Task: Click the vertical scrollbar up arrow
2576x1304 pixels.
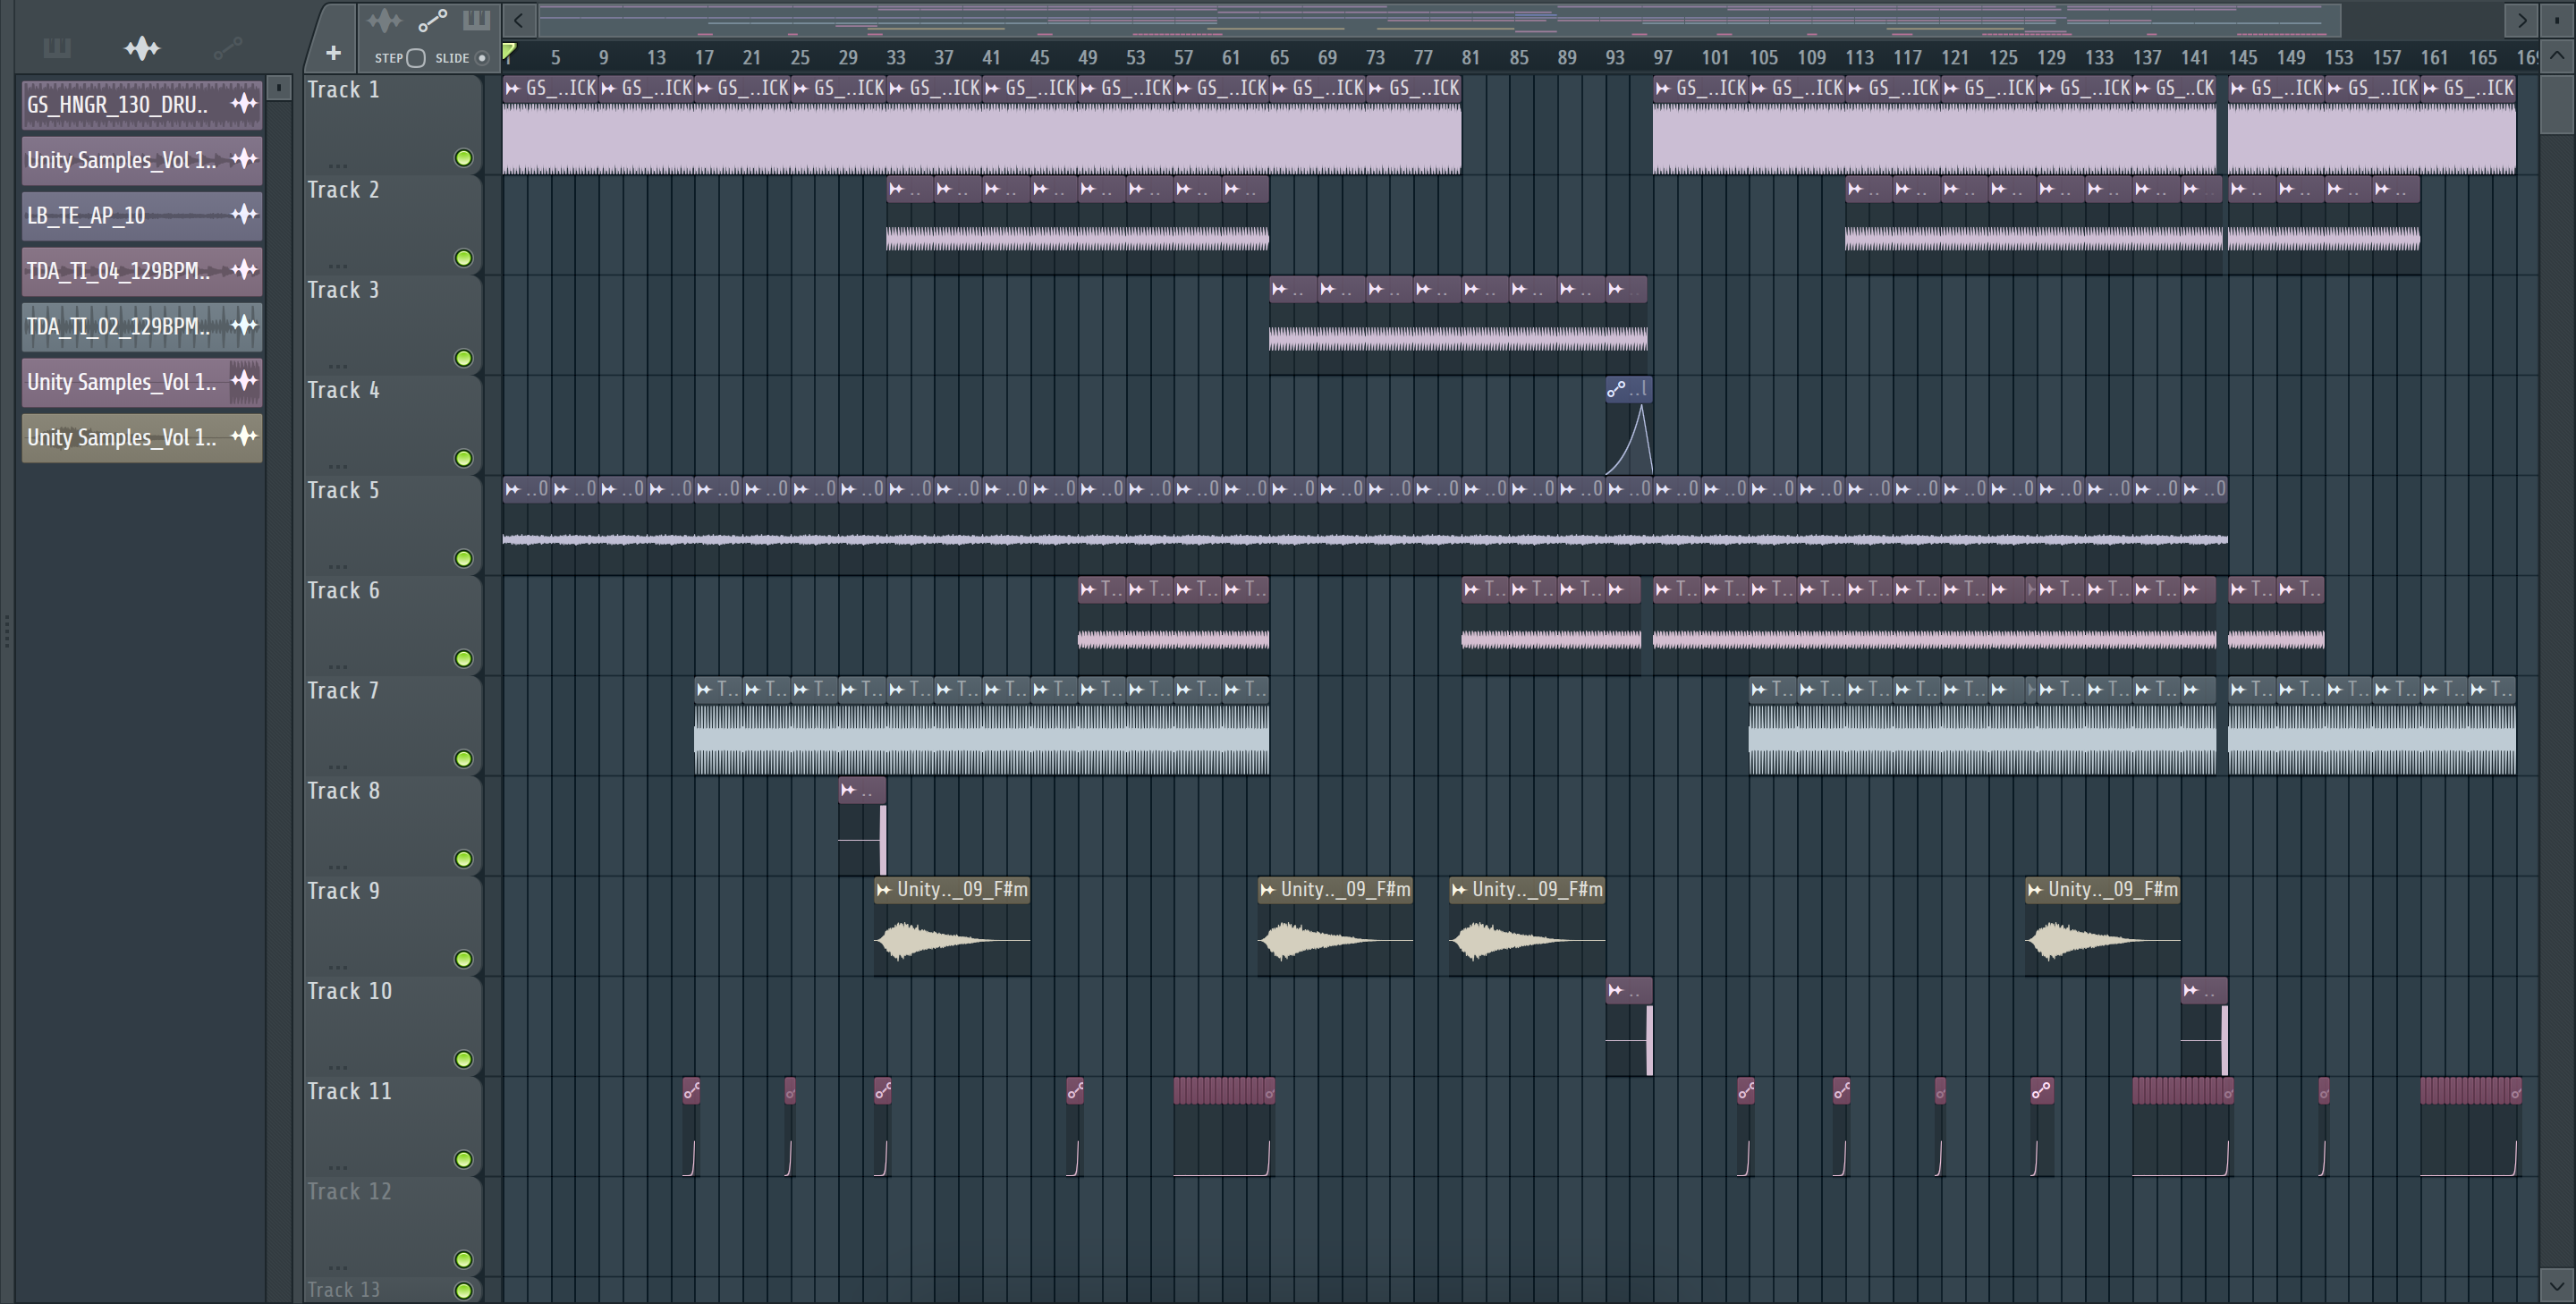Action: click(2557, 56)
